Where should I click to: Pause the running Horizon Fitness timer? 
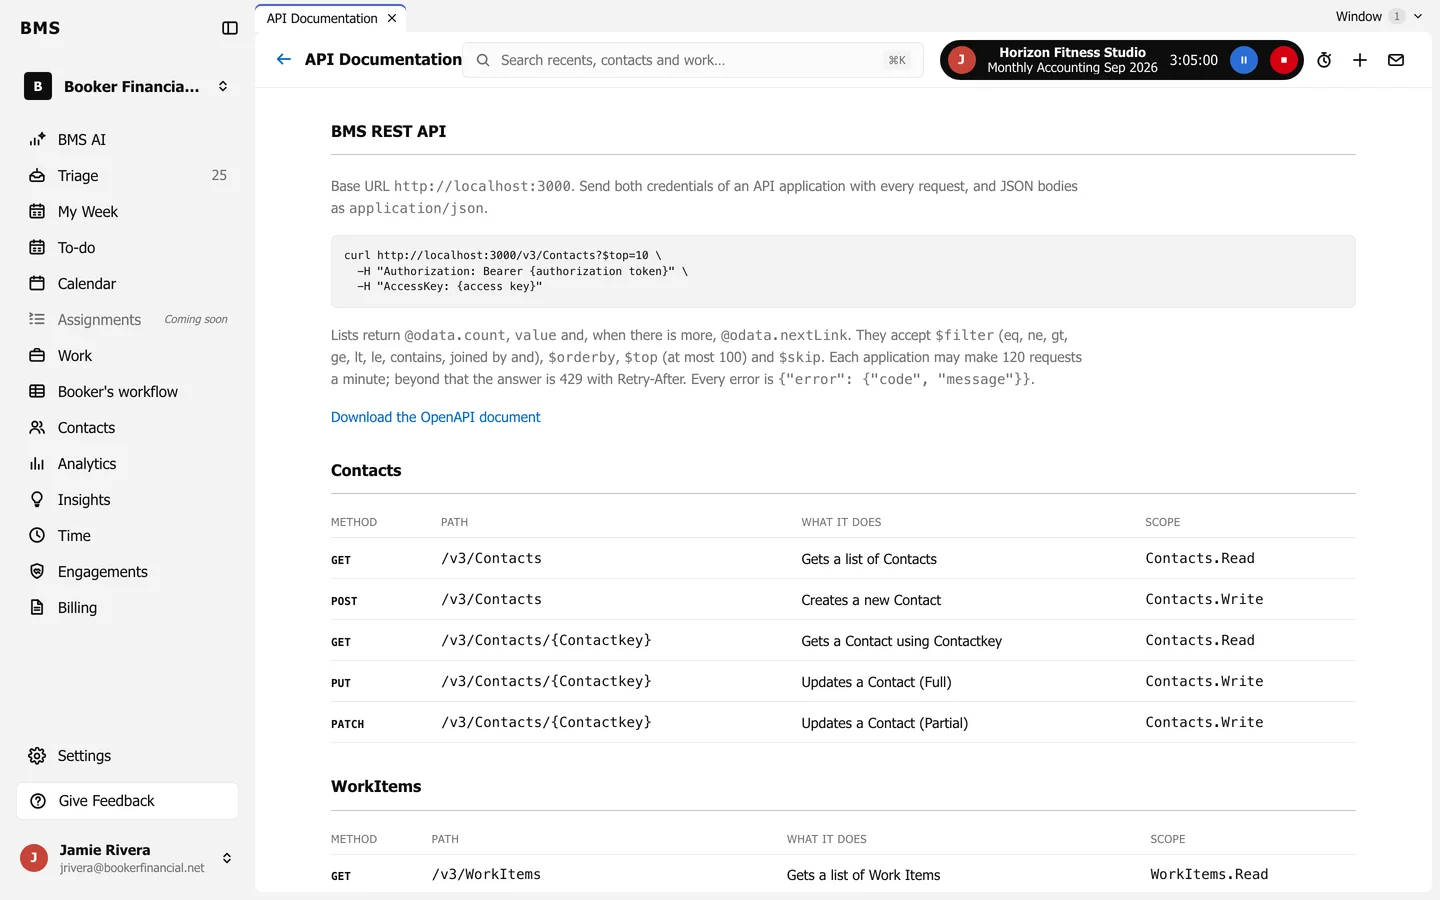coord(1244,60)
